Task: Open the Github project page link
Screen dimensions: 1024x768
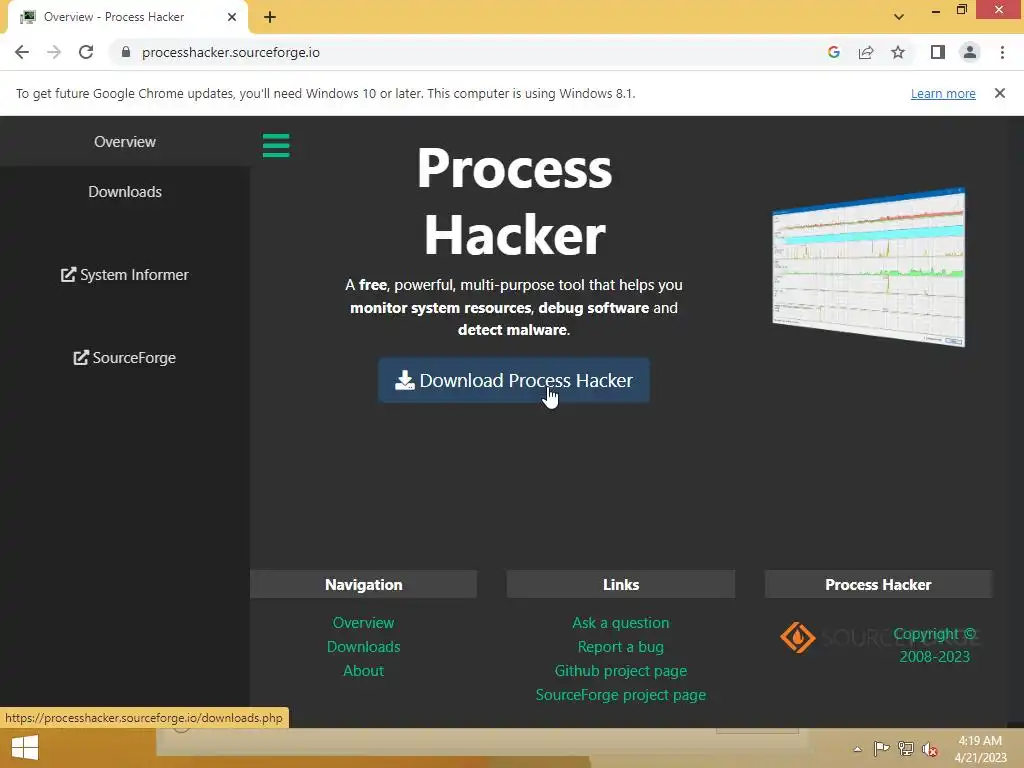Action: tap(620, 671)
